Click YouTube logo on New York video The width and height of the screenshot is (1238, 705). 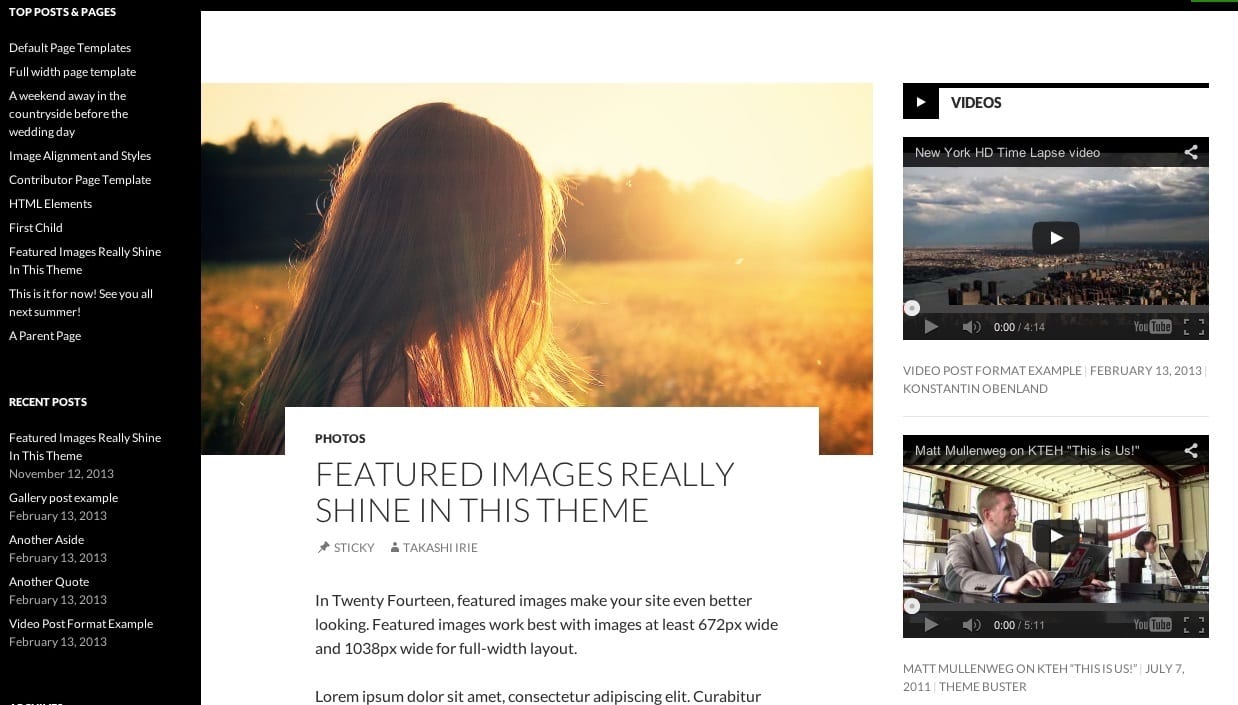click(x=1152, y=327)
